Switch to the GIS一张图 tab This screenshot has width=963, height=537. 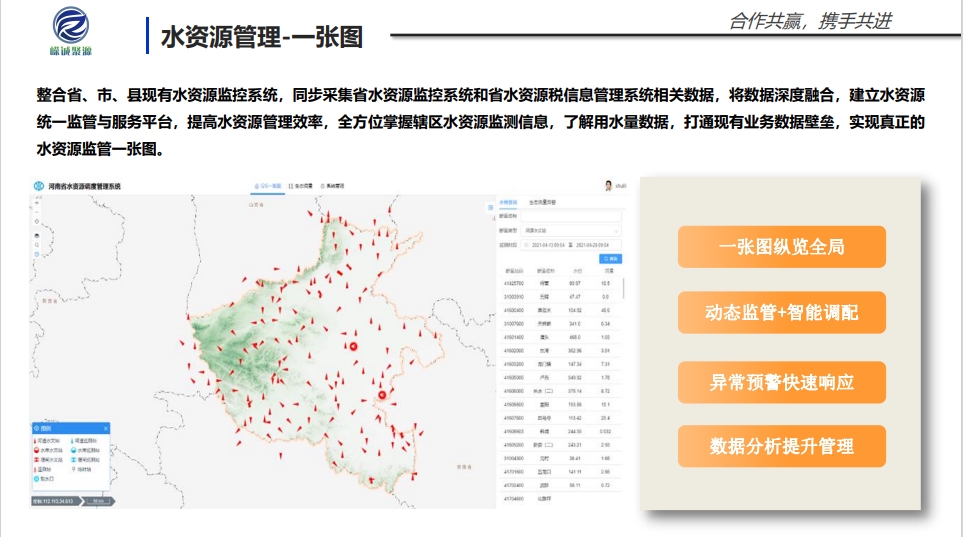269,186
